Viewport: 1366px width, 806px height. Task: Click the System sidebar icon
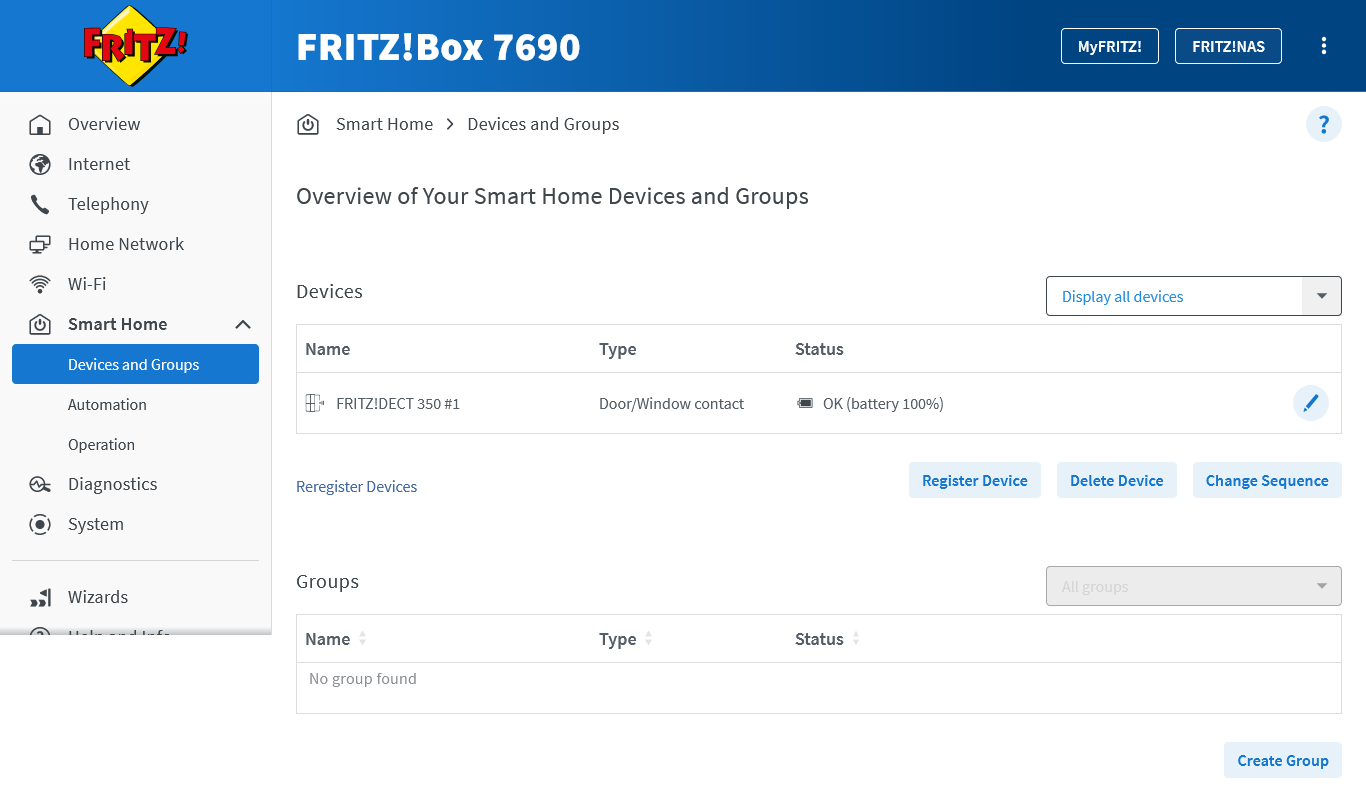(40, 524)
